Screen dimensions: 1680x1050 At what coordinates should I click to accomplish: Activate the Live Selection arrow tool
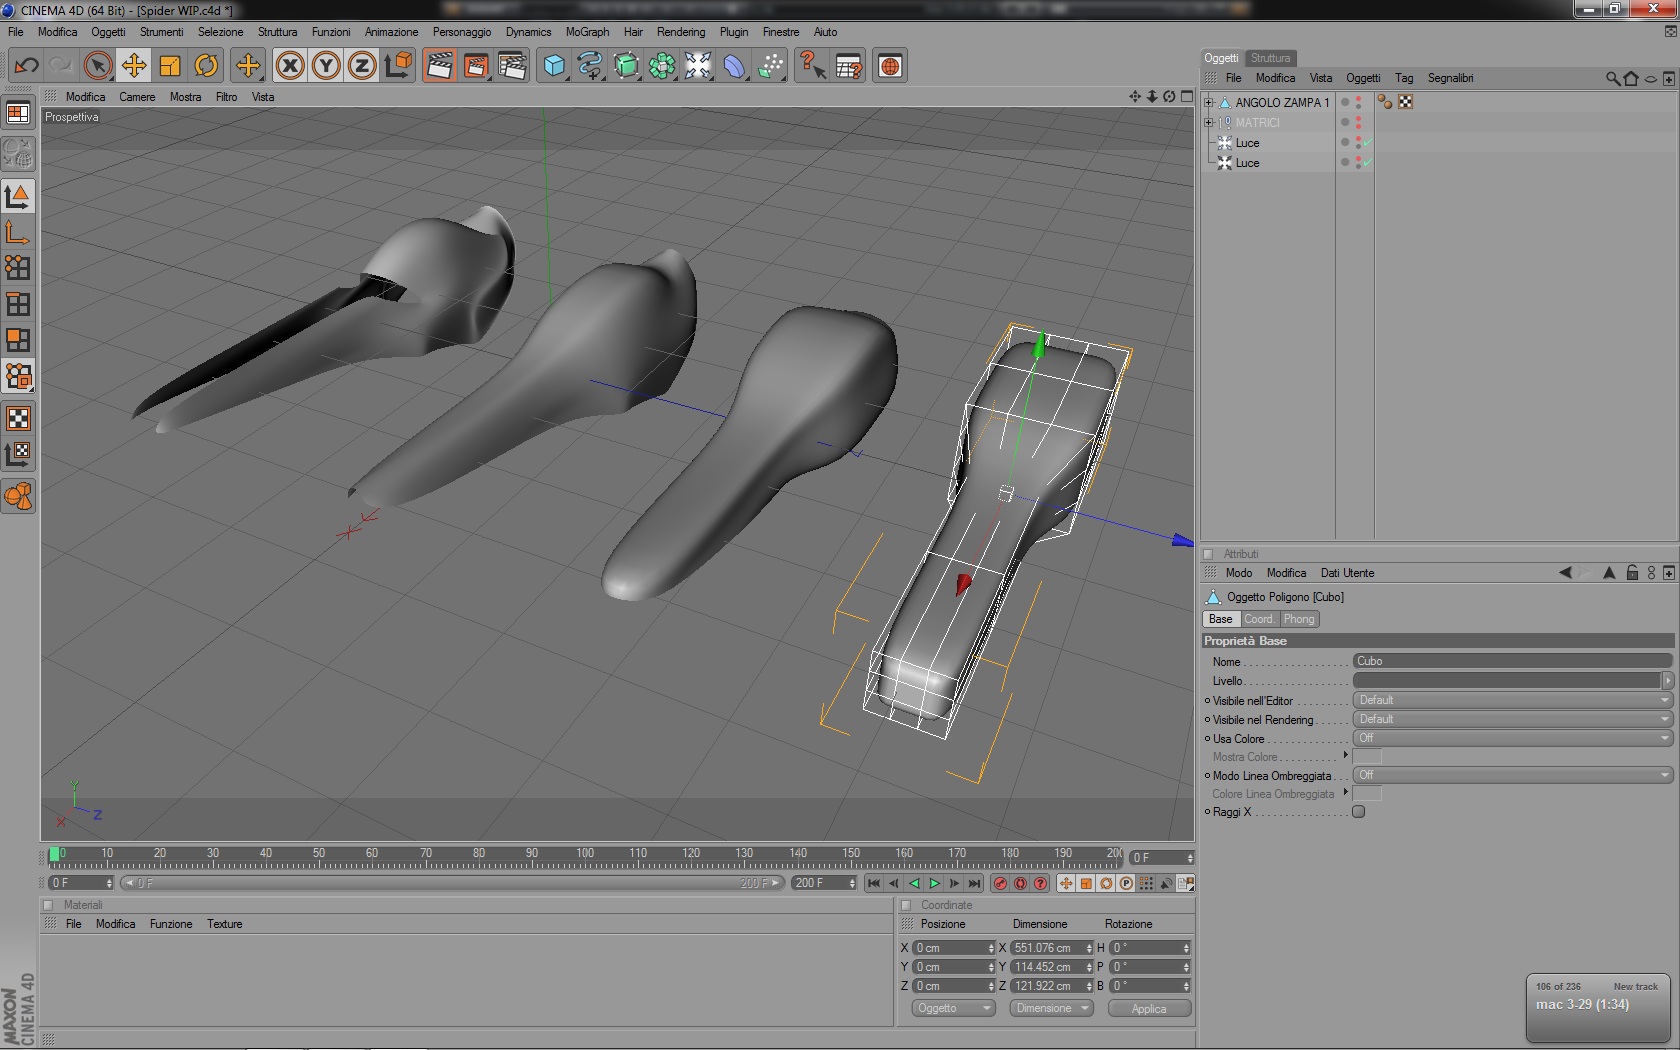[x=97, y=66]
